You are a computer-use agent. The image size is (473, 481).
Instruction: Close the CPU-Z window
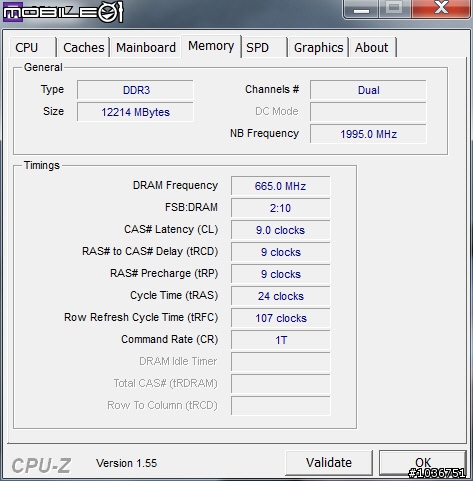coord(441,8)
